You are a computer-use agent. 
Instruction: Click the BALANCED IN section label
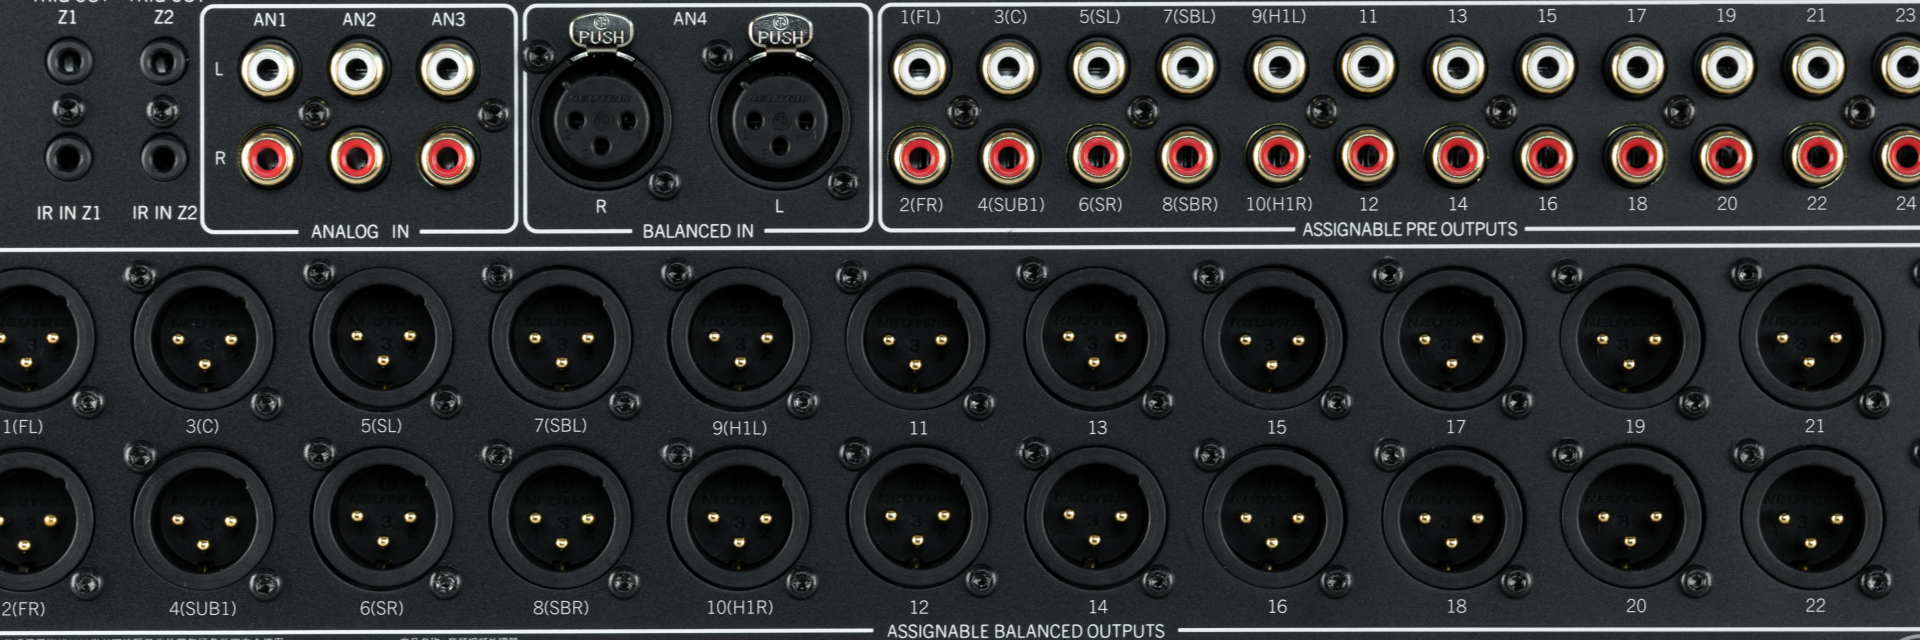[698, 231]
